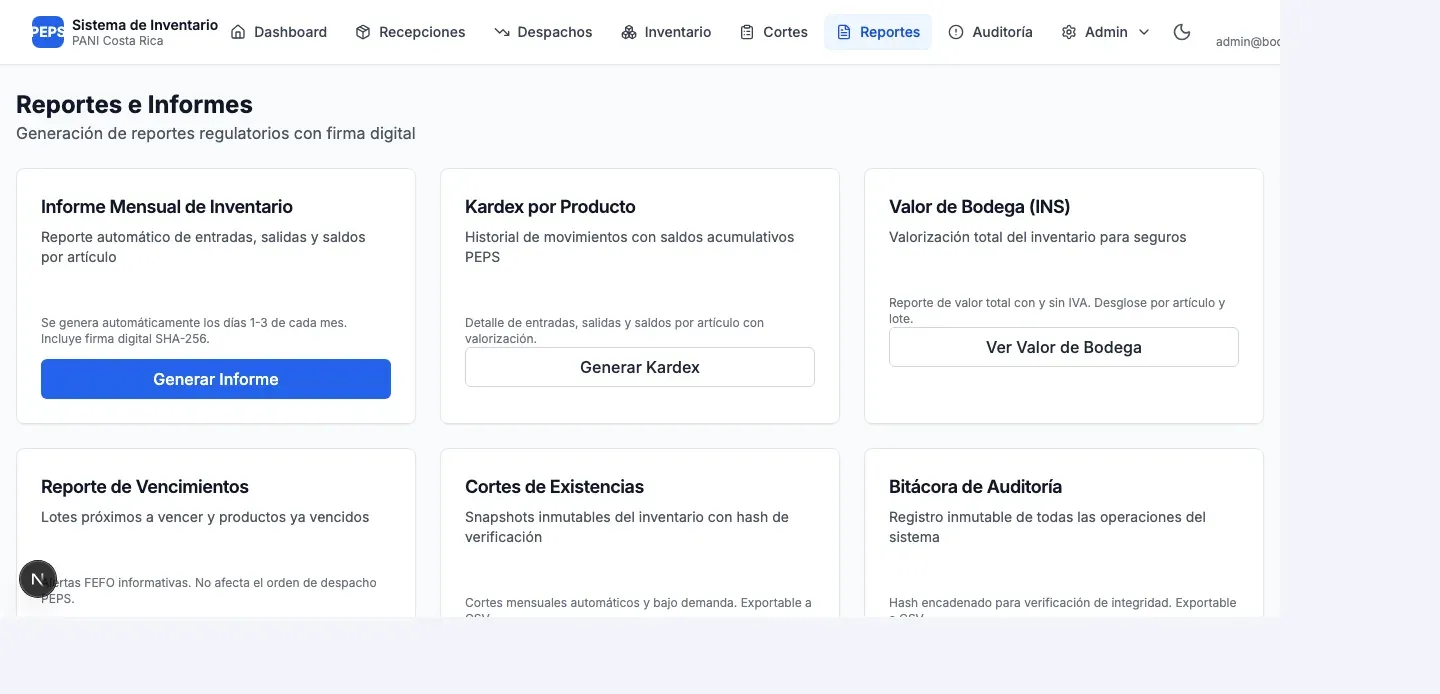Go to the Recepciones section
1440x694 pixels.
coord(411,32)
